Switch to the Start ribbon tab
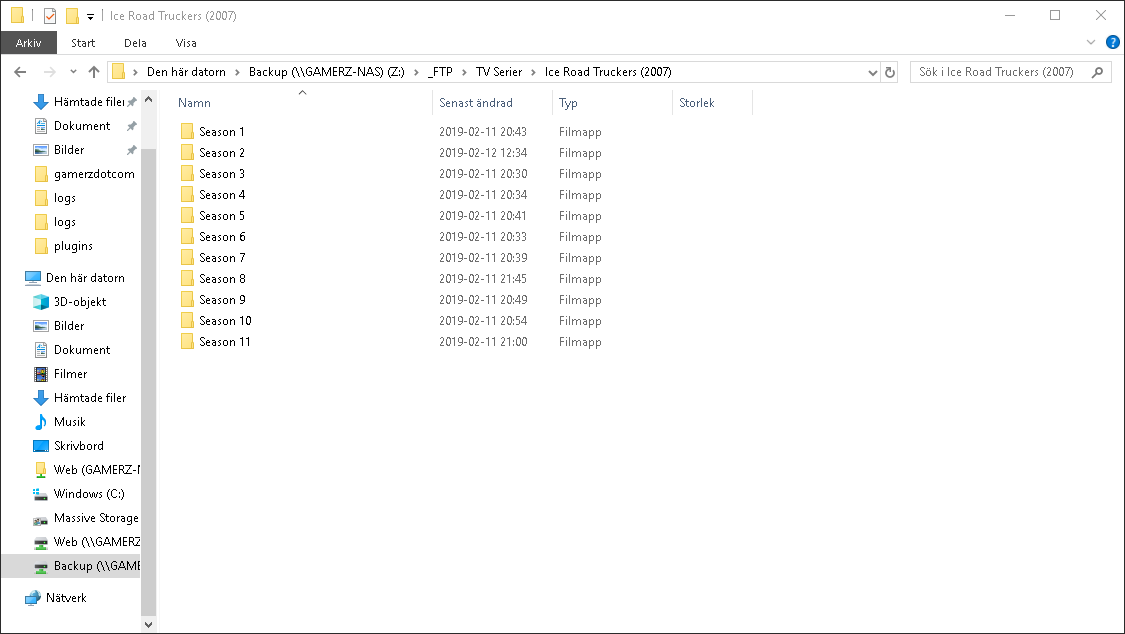Screen dimensions: 1125x634 coord(83,43)
